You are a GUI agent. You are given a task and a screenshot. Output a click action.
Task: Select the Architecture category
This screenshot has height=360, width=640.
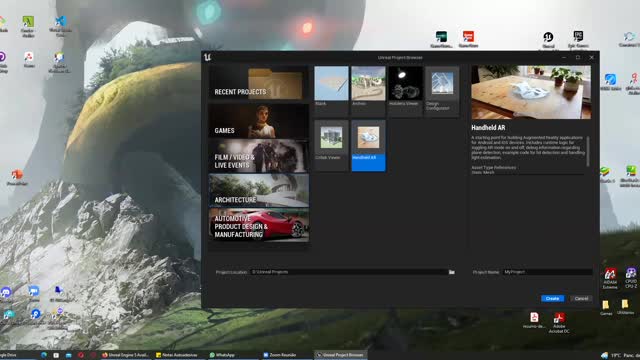[258, 190]
